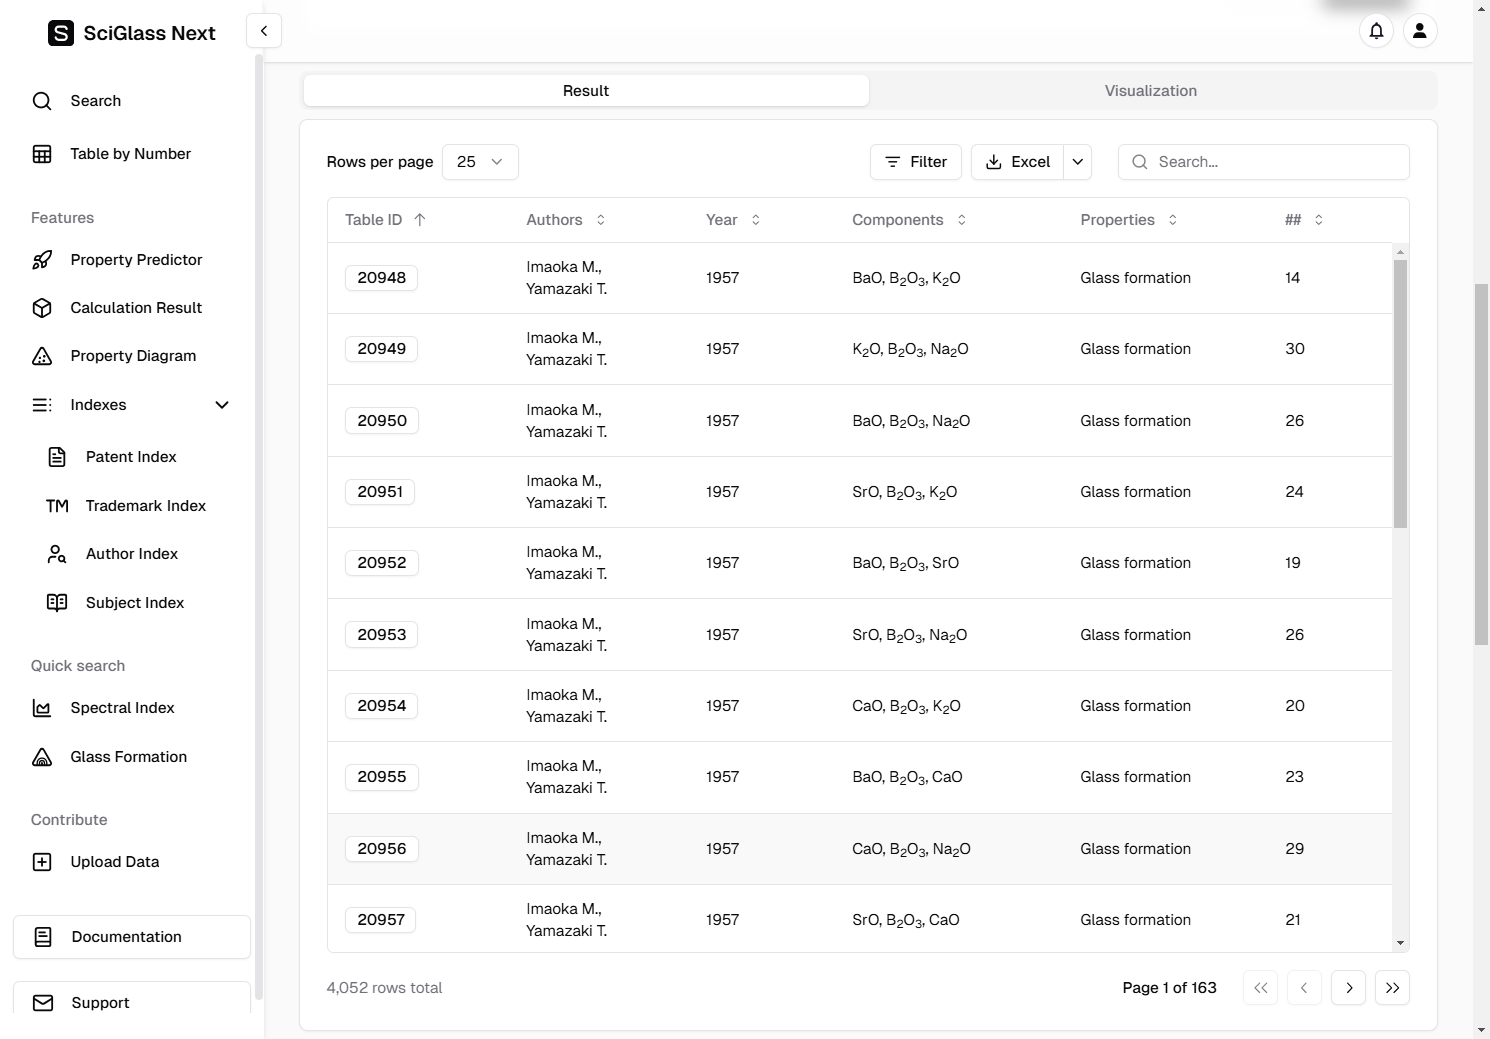The height and width of the screenshot is (1039, 1490).
Task: Go to next page arrow
Action: point(1348,988)
